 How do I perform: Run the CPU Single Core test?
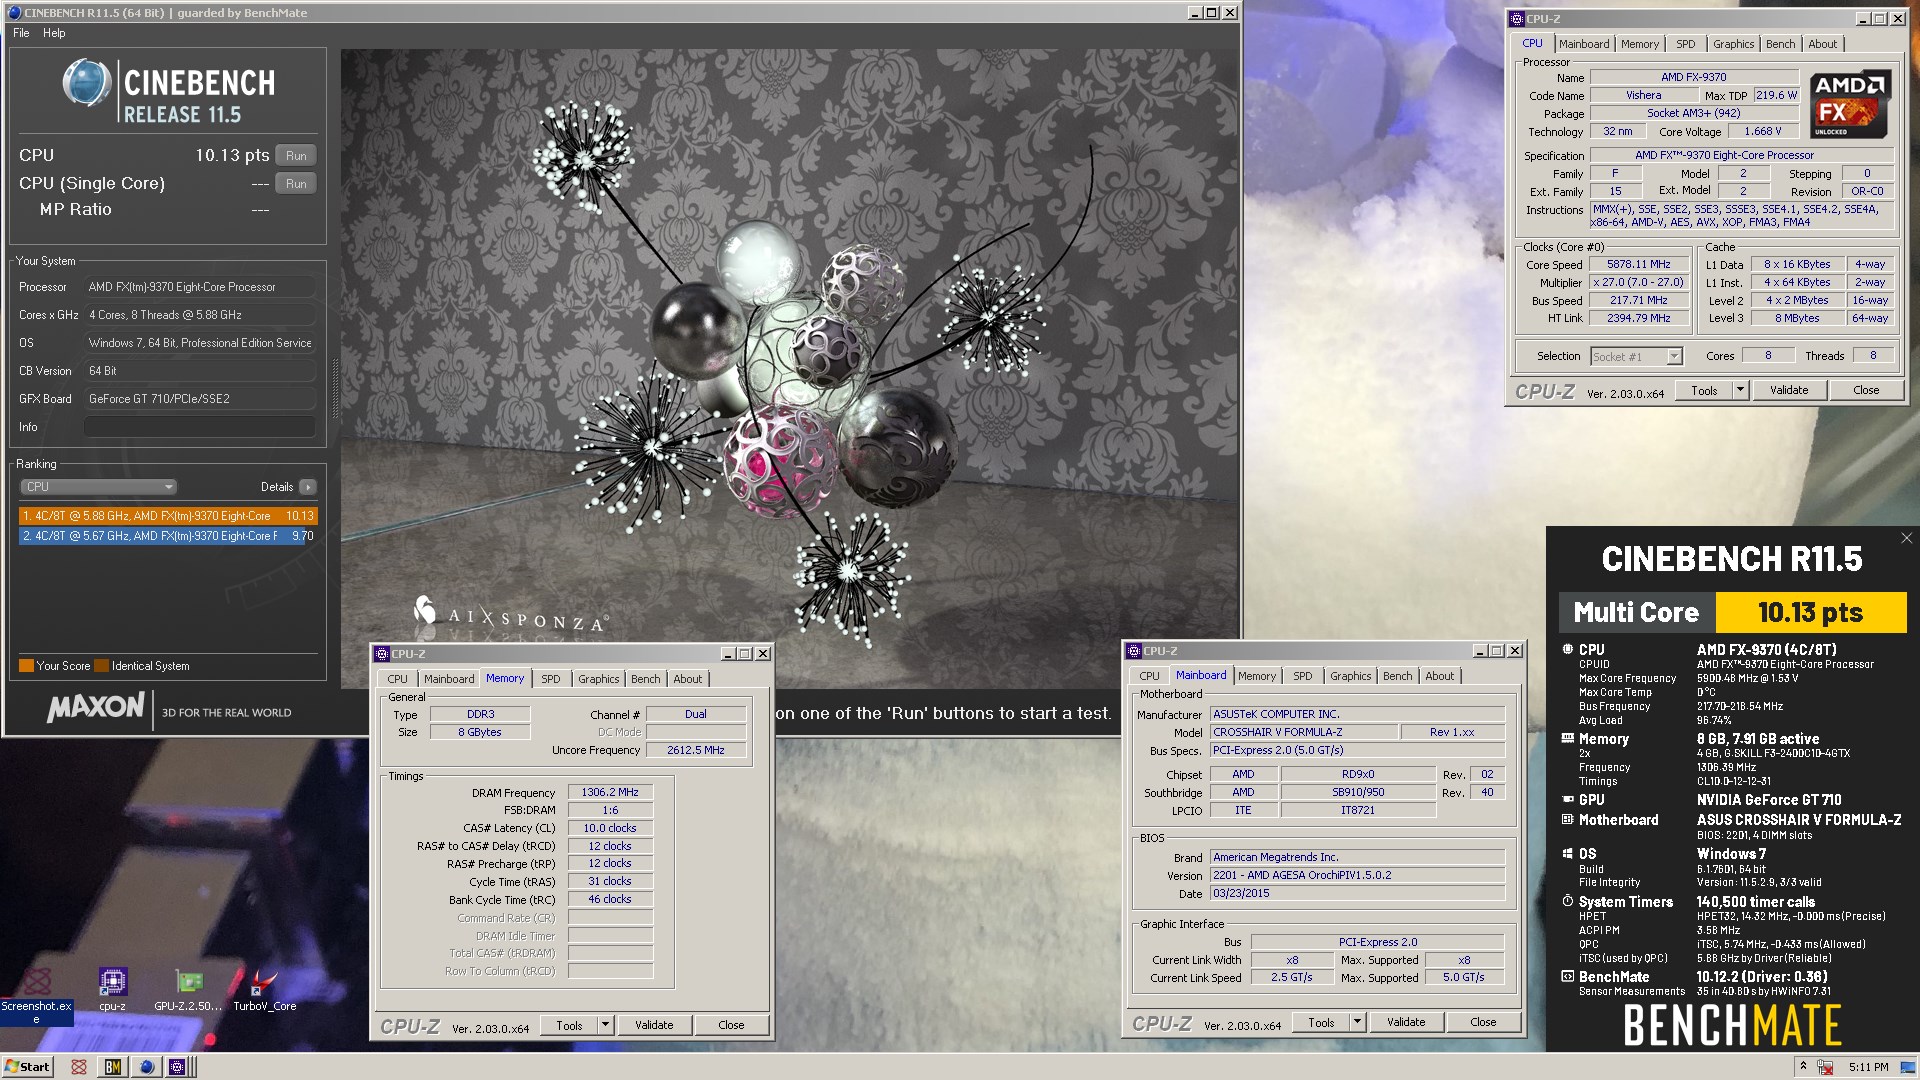click(296, 184)
